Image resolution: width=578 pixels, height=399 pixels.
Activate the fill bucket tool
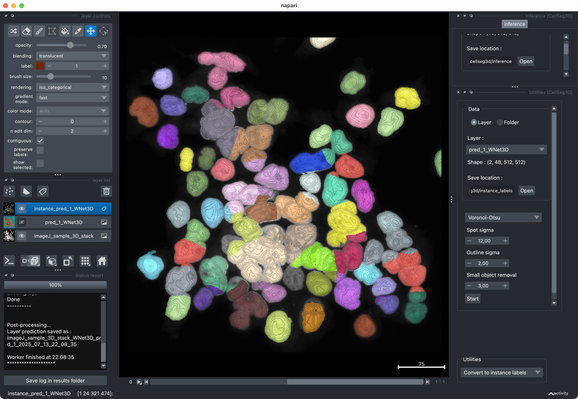pyautogui.click(x=65, y=31)
